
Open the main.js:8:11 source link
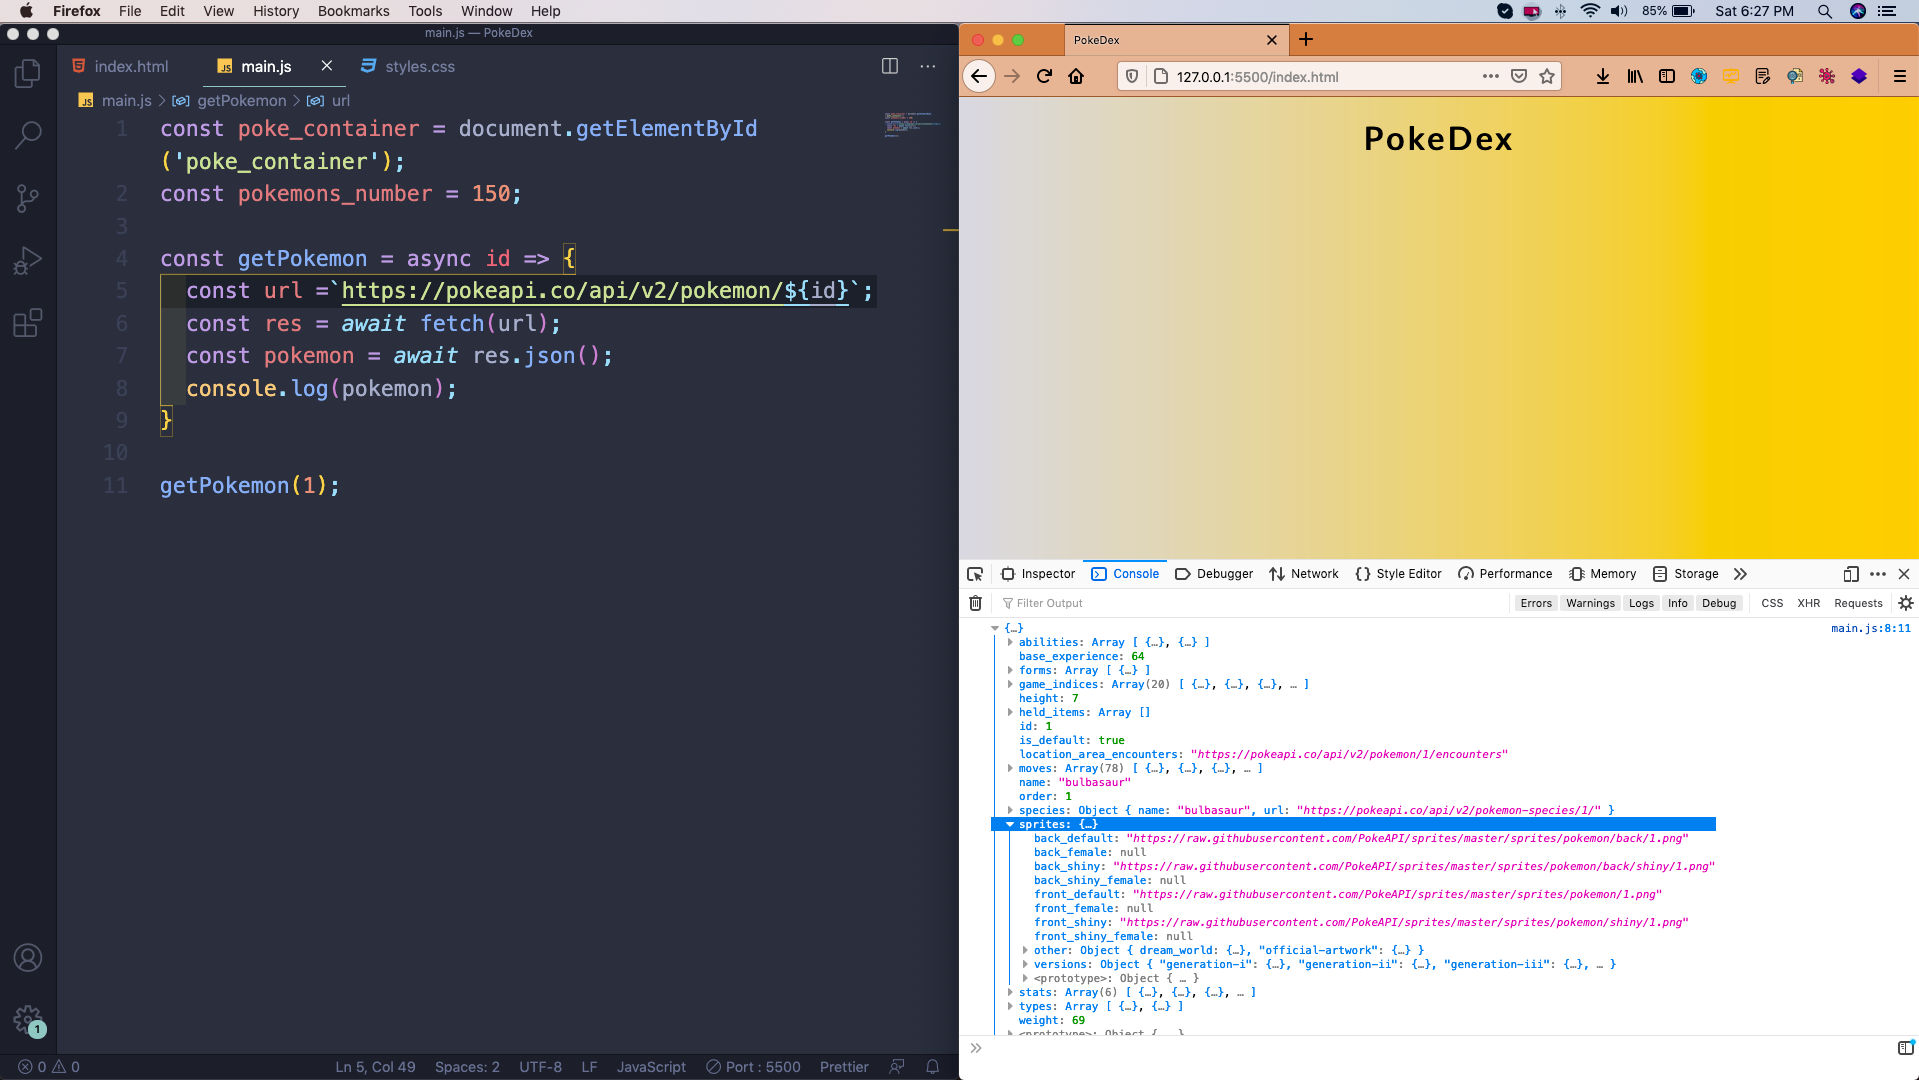coord(1870,628)
